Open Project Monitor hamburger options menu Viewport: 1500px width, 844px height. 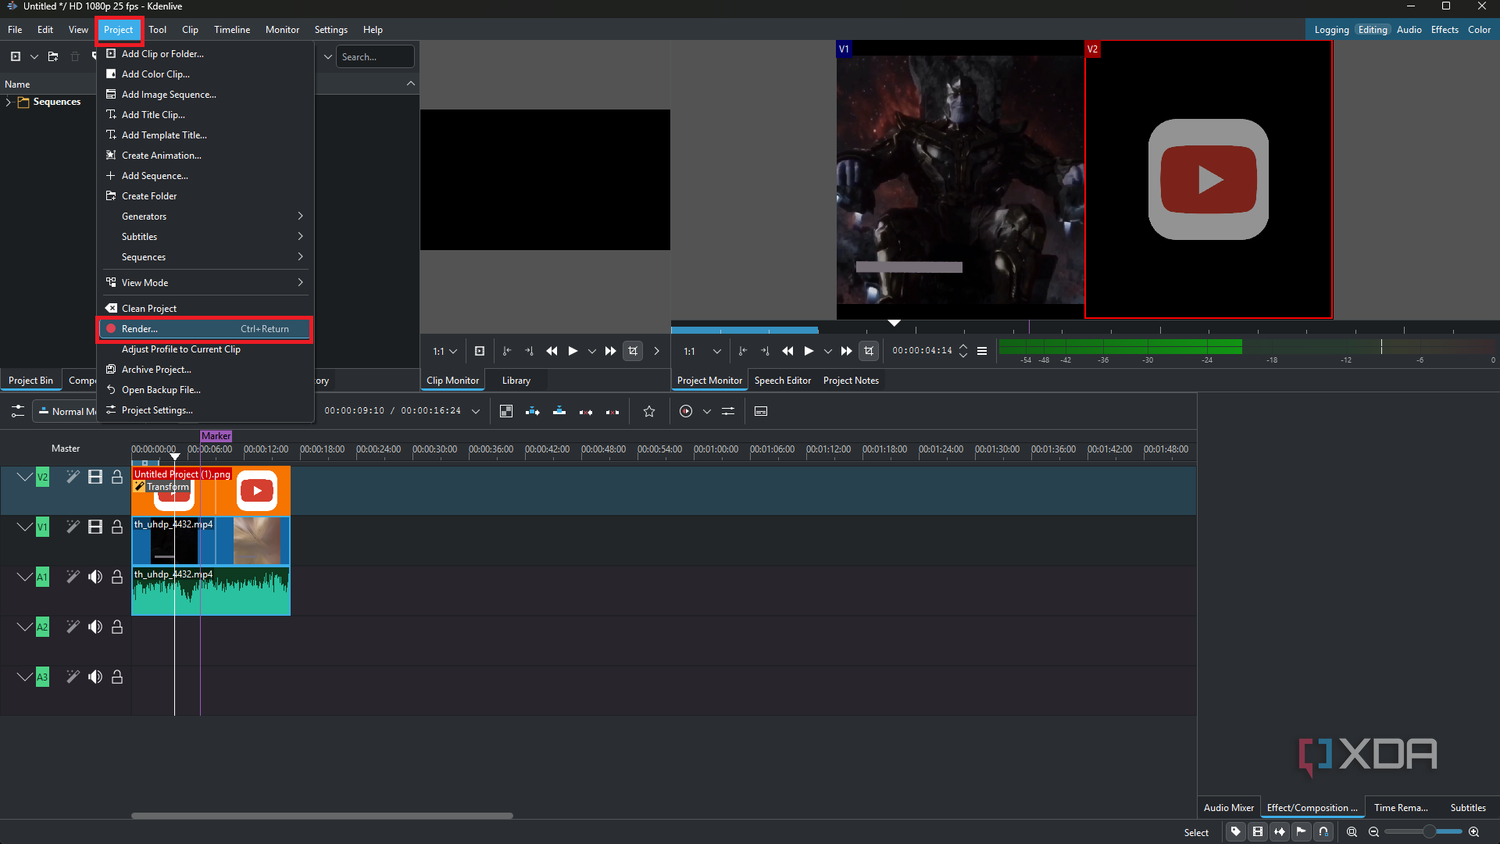[982, 351]
